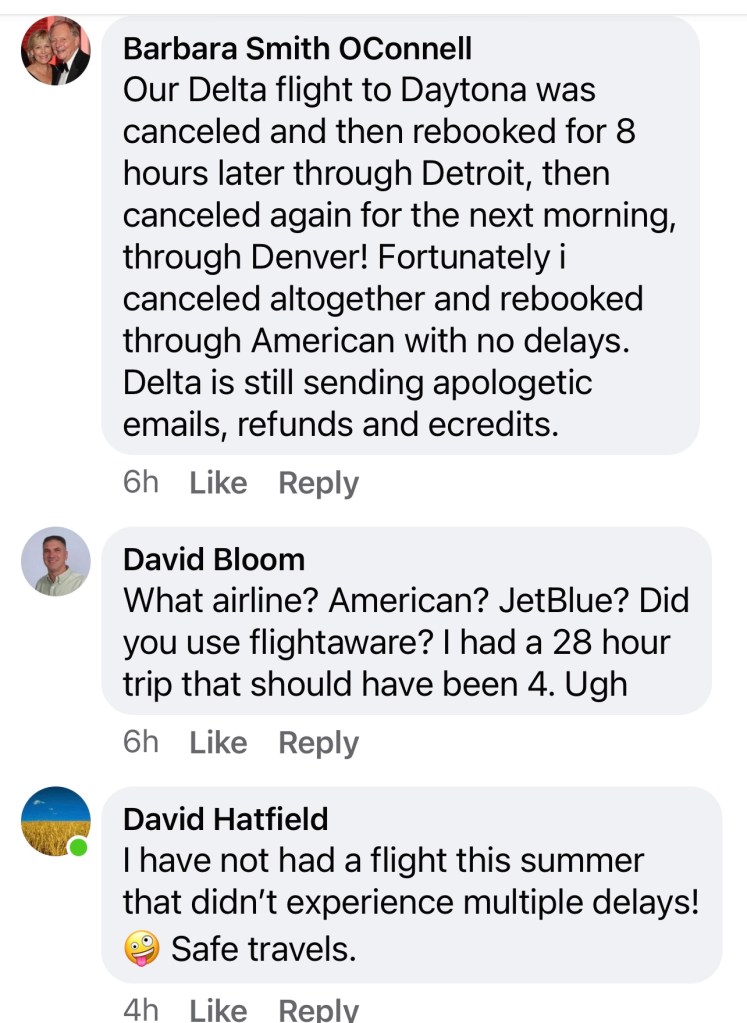
Task: Select David Bloom's 28 hour trip comment
Action: tap(405, 642)
